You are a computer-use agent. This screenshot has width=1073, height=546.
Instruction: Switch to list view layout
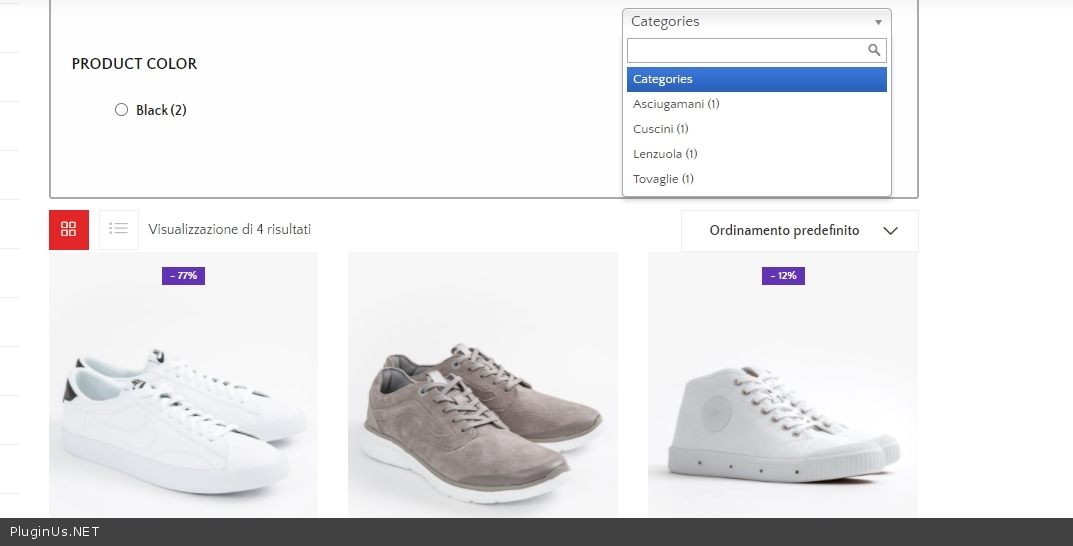[x=119, y=229]
